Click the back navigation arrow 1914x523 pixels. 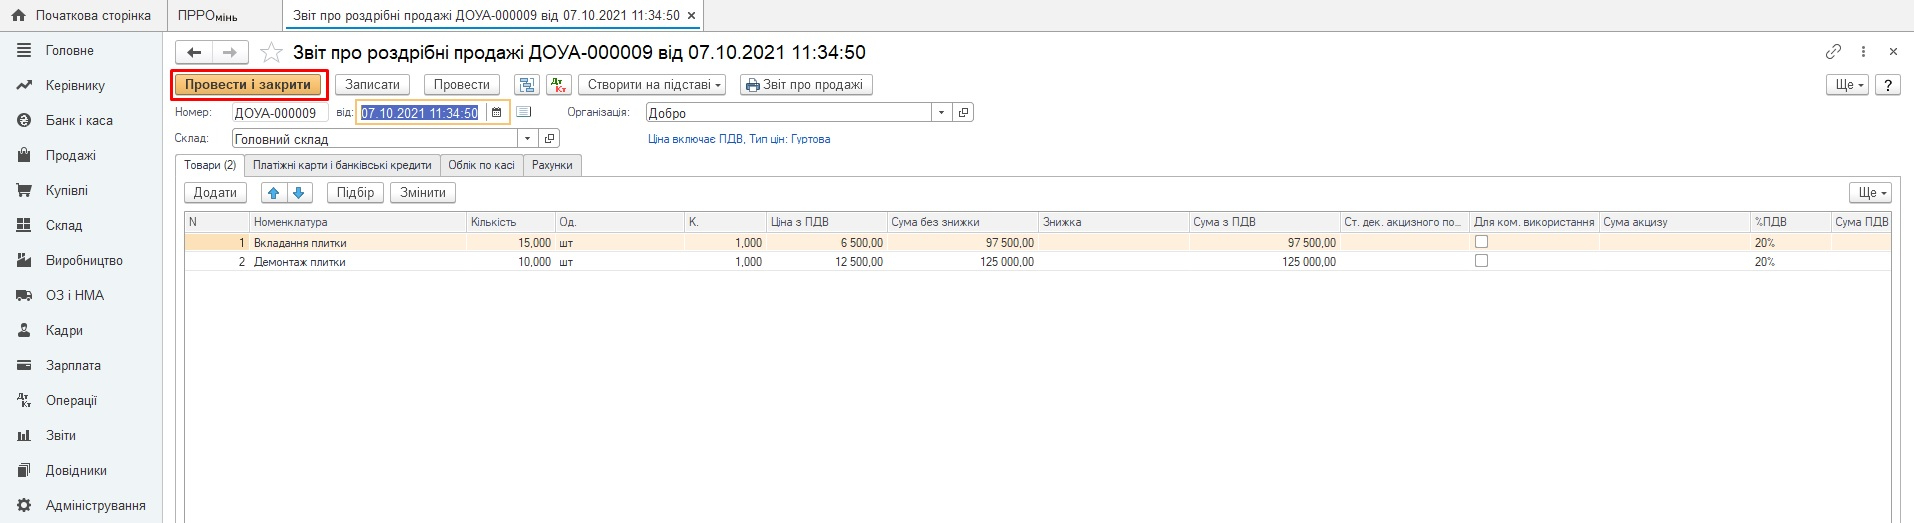pyautogui.click(x=194, y=53)
